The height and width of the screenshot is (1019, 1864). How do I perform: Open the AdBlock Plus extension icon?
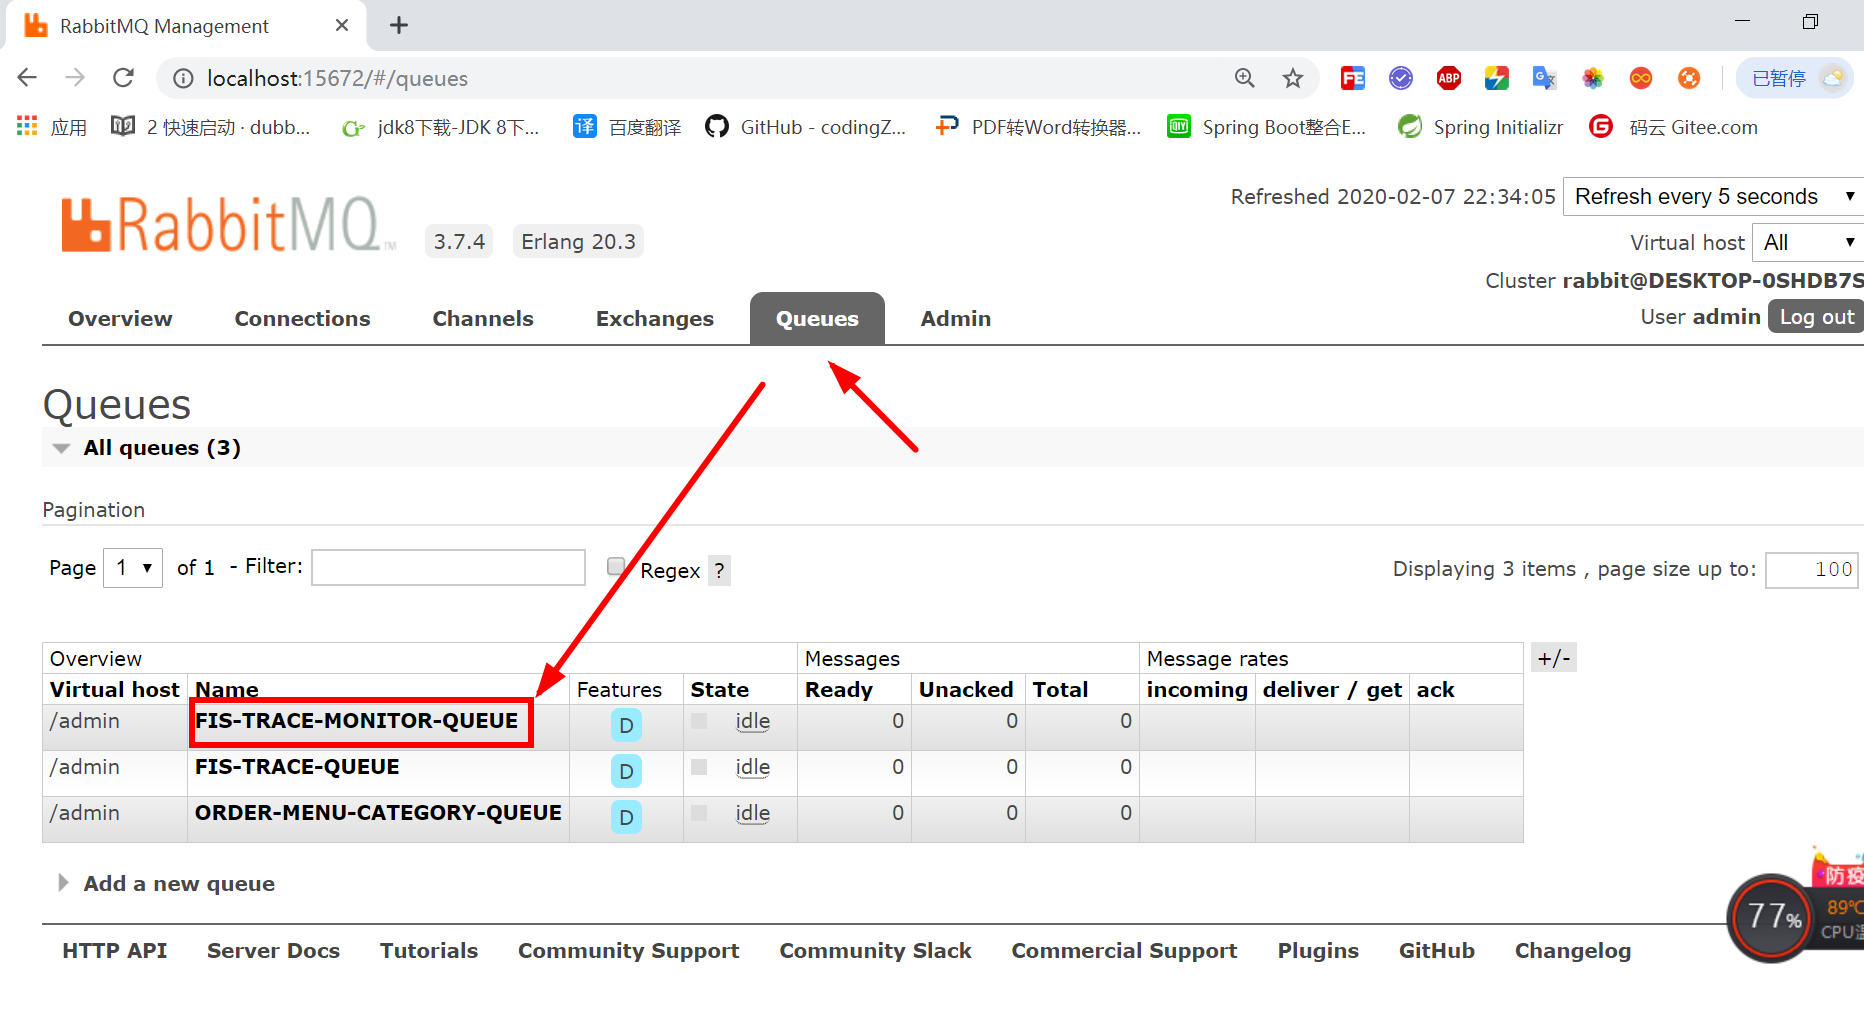[1449, 78]
